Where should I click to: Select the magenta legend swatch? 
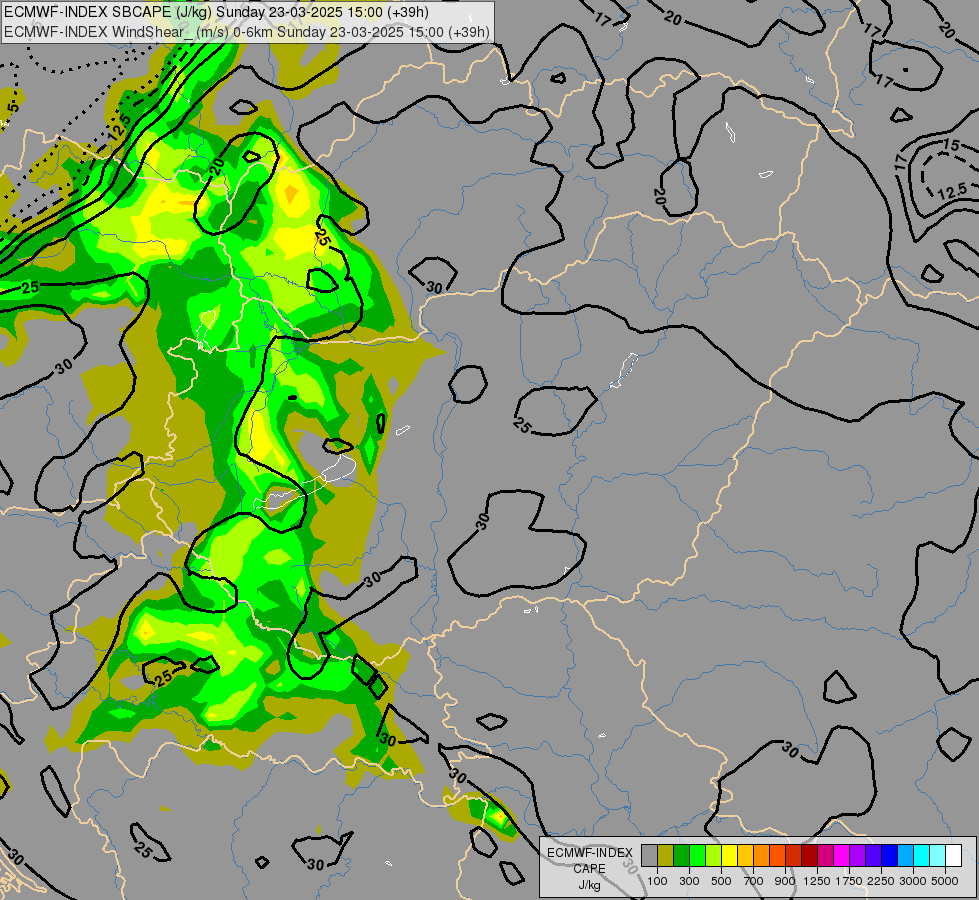(x=841, y=855)
